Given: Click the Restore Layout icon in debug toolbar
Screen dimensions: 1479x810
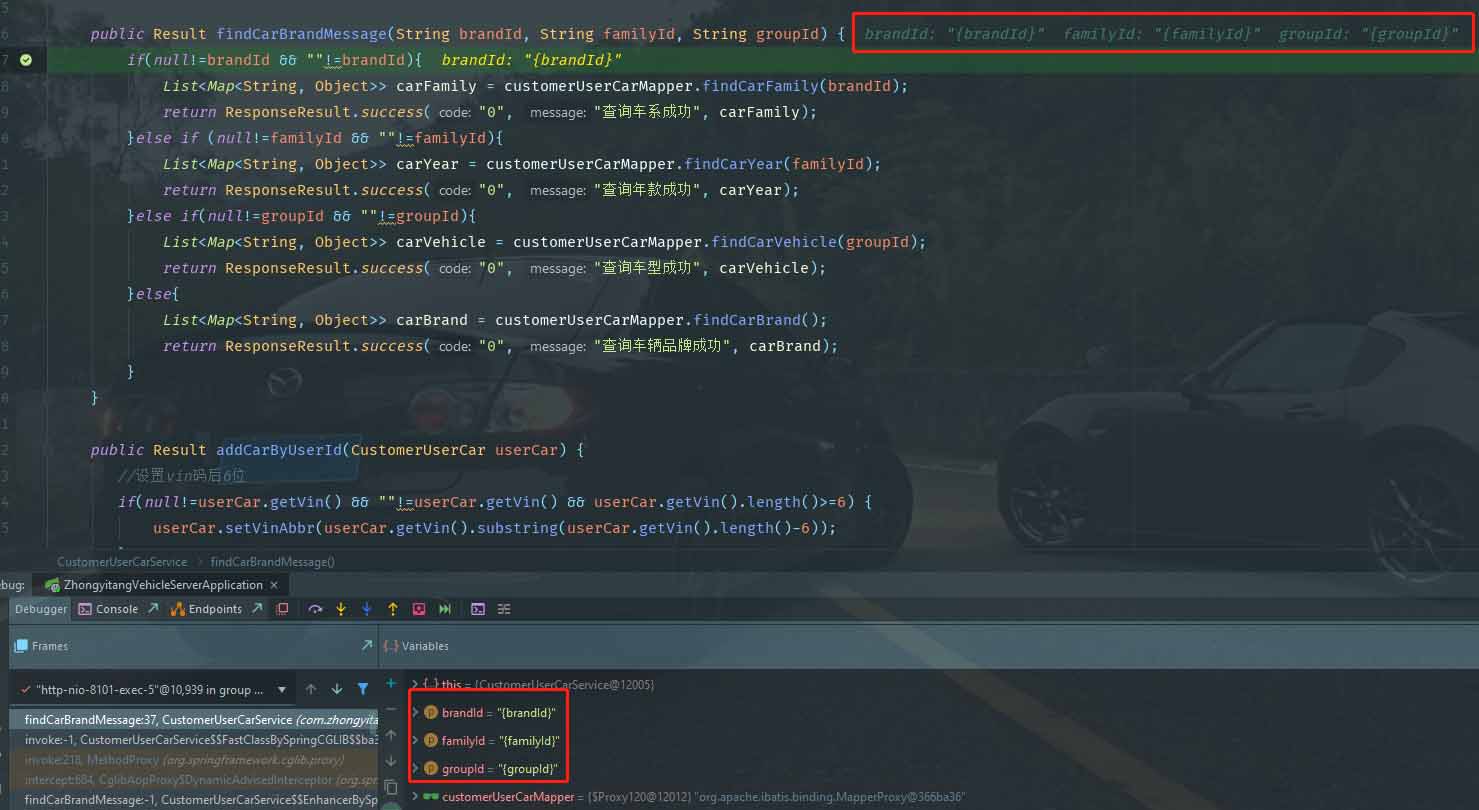Looking at the screenshot, I should point(282,609).
